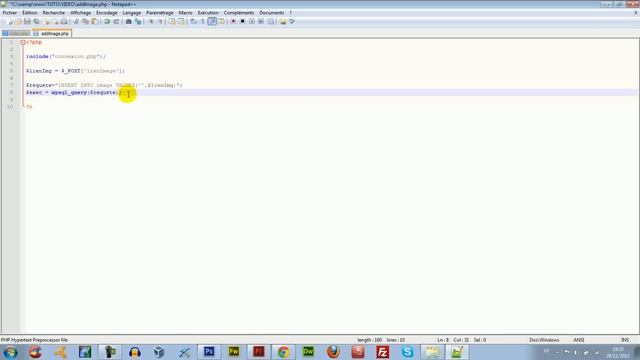Stop macro recording with the black square
Viewport: 640px width, 360px height.
click(x=242, y=21)
